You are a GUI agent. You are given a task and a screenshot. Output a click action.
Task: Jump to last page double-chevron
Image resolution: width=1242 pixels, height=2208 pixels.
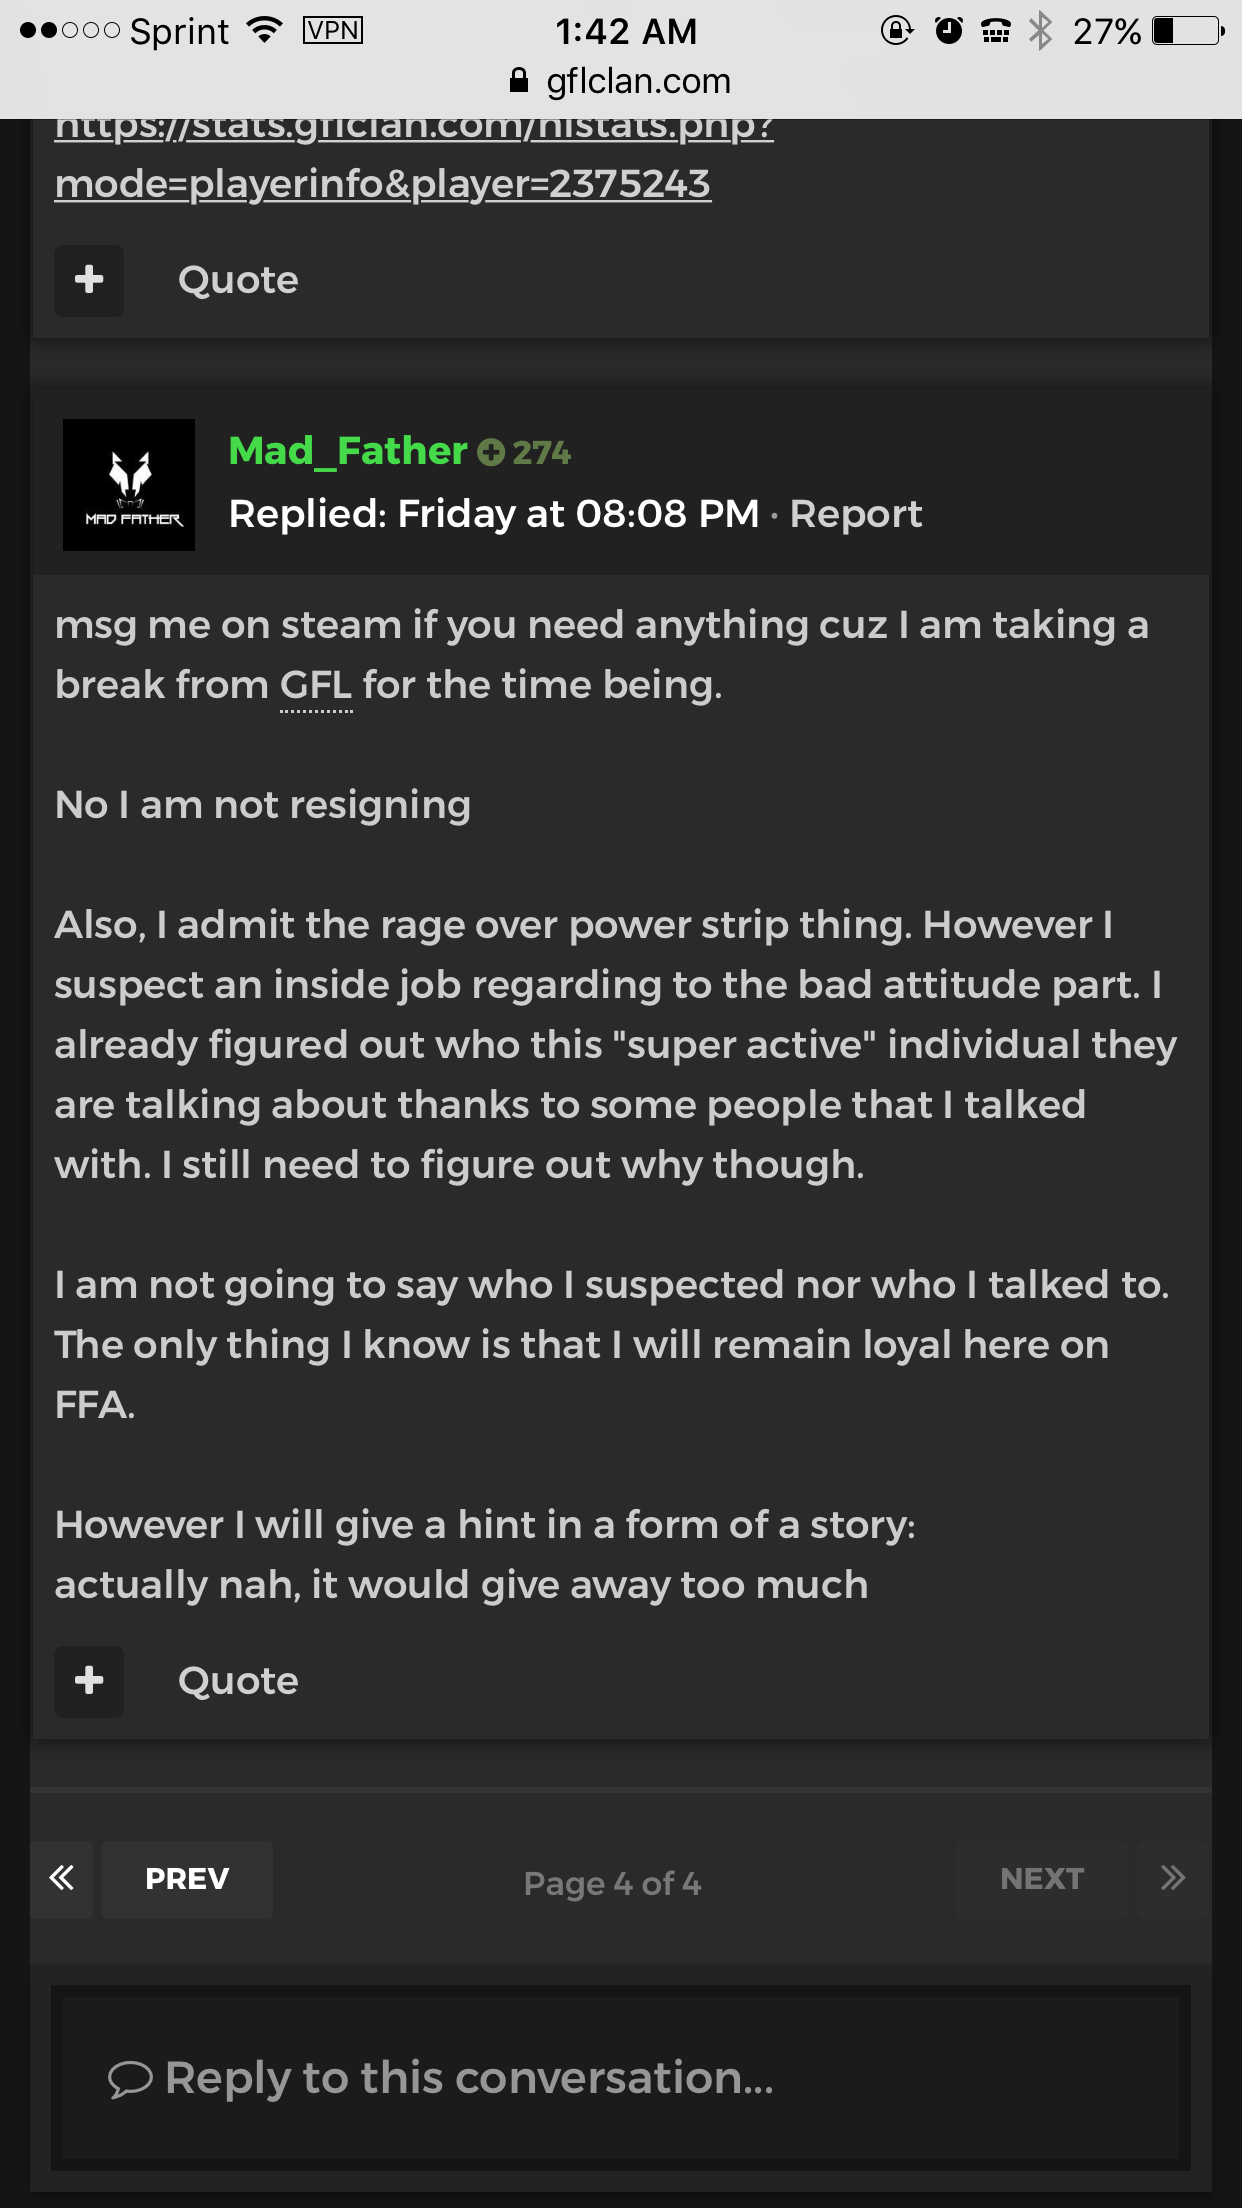[1173, 1878]
